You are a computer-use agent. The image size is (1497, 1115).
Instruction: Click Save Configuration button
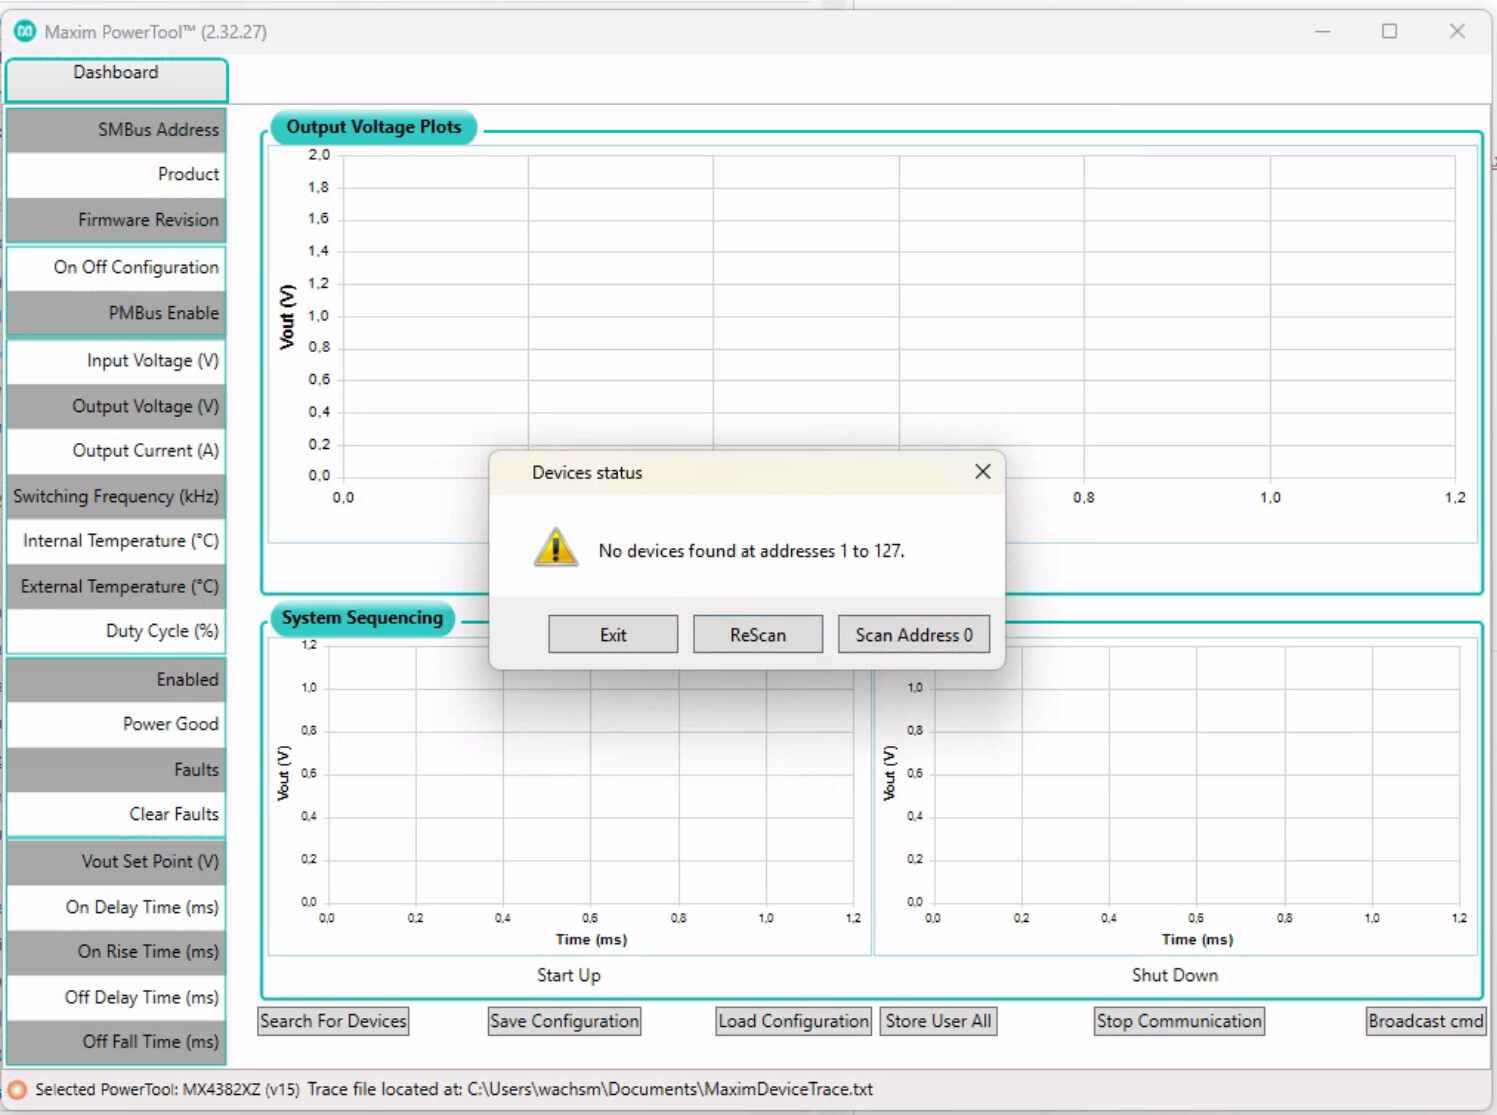coord(564,1021)
